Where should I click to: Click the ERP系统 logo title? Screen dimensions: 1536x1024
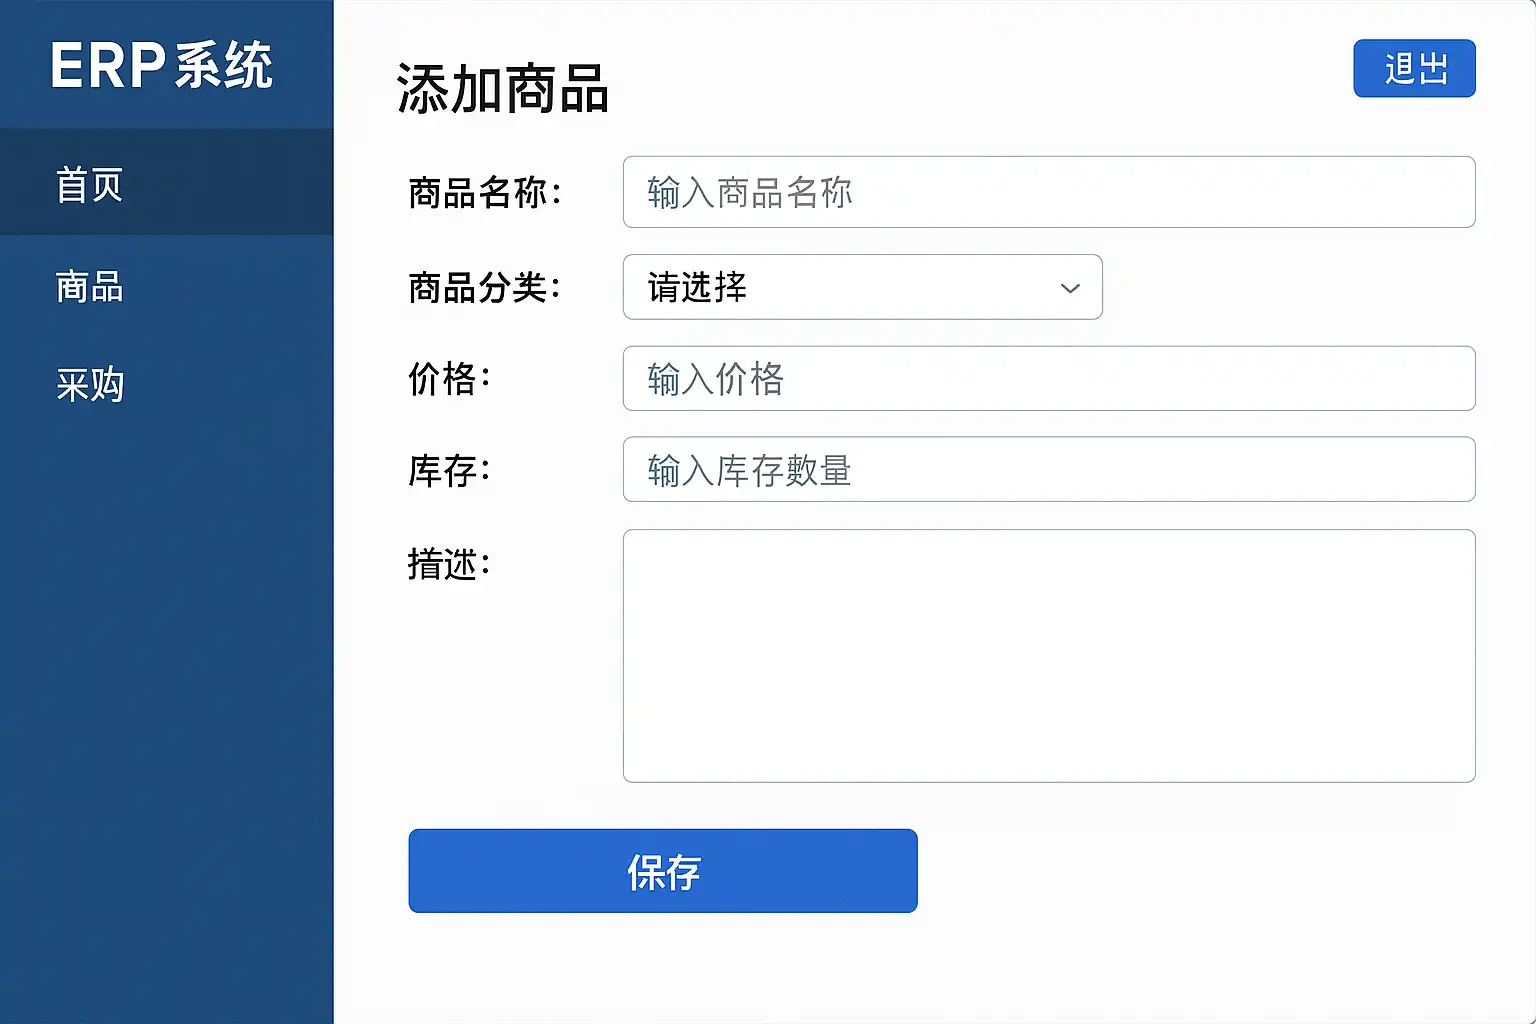[x=162, y=66]
